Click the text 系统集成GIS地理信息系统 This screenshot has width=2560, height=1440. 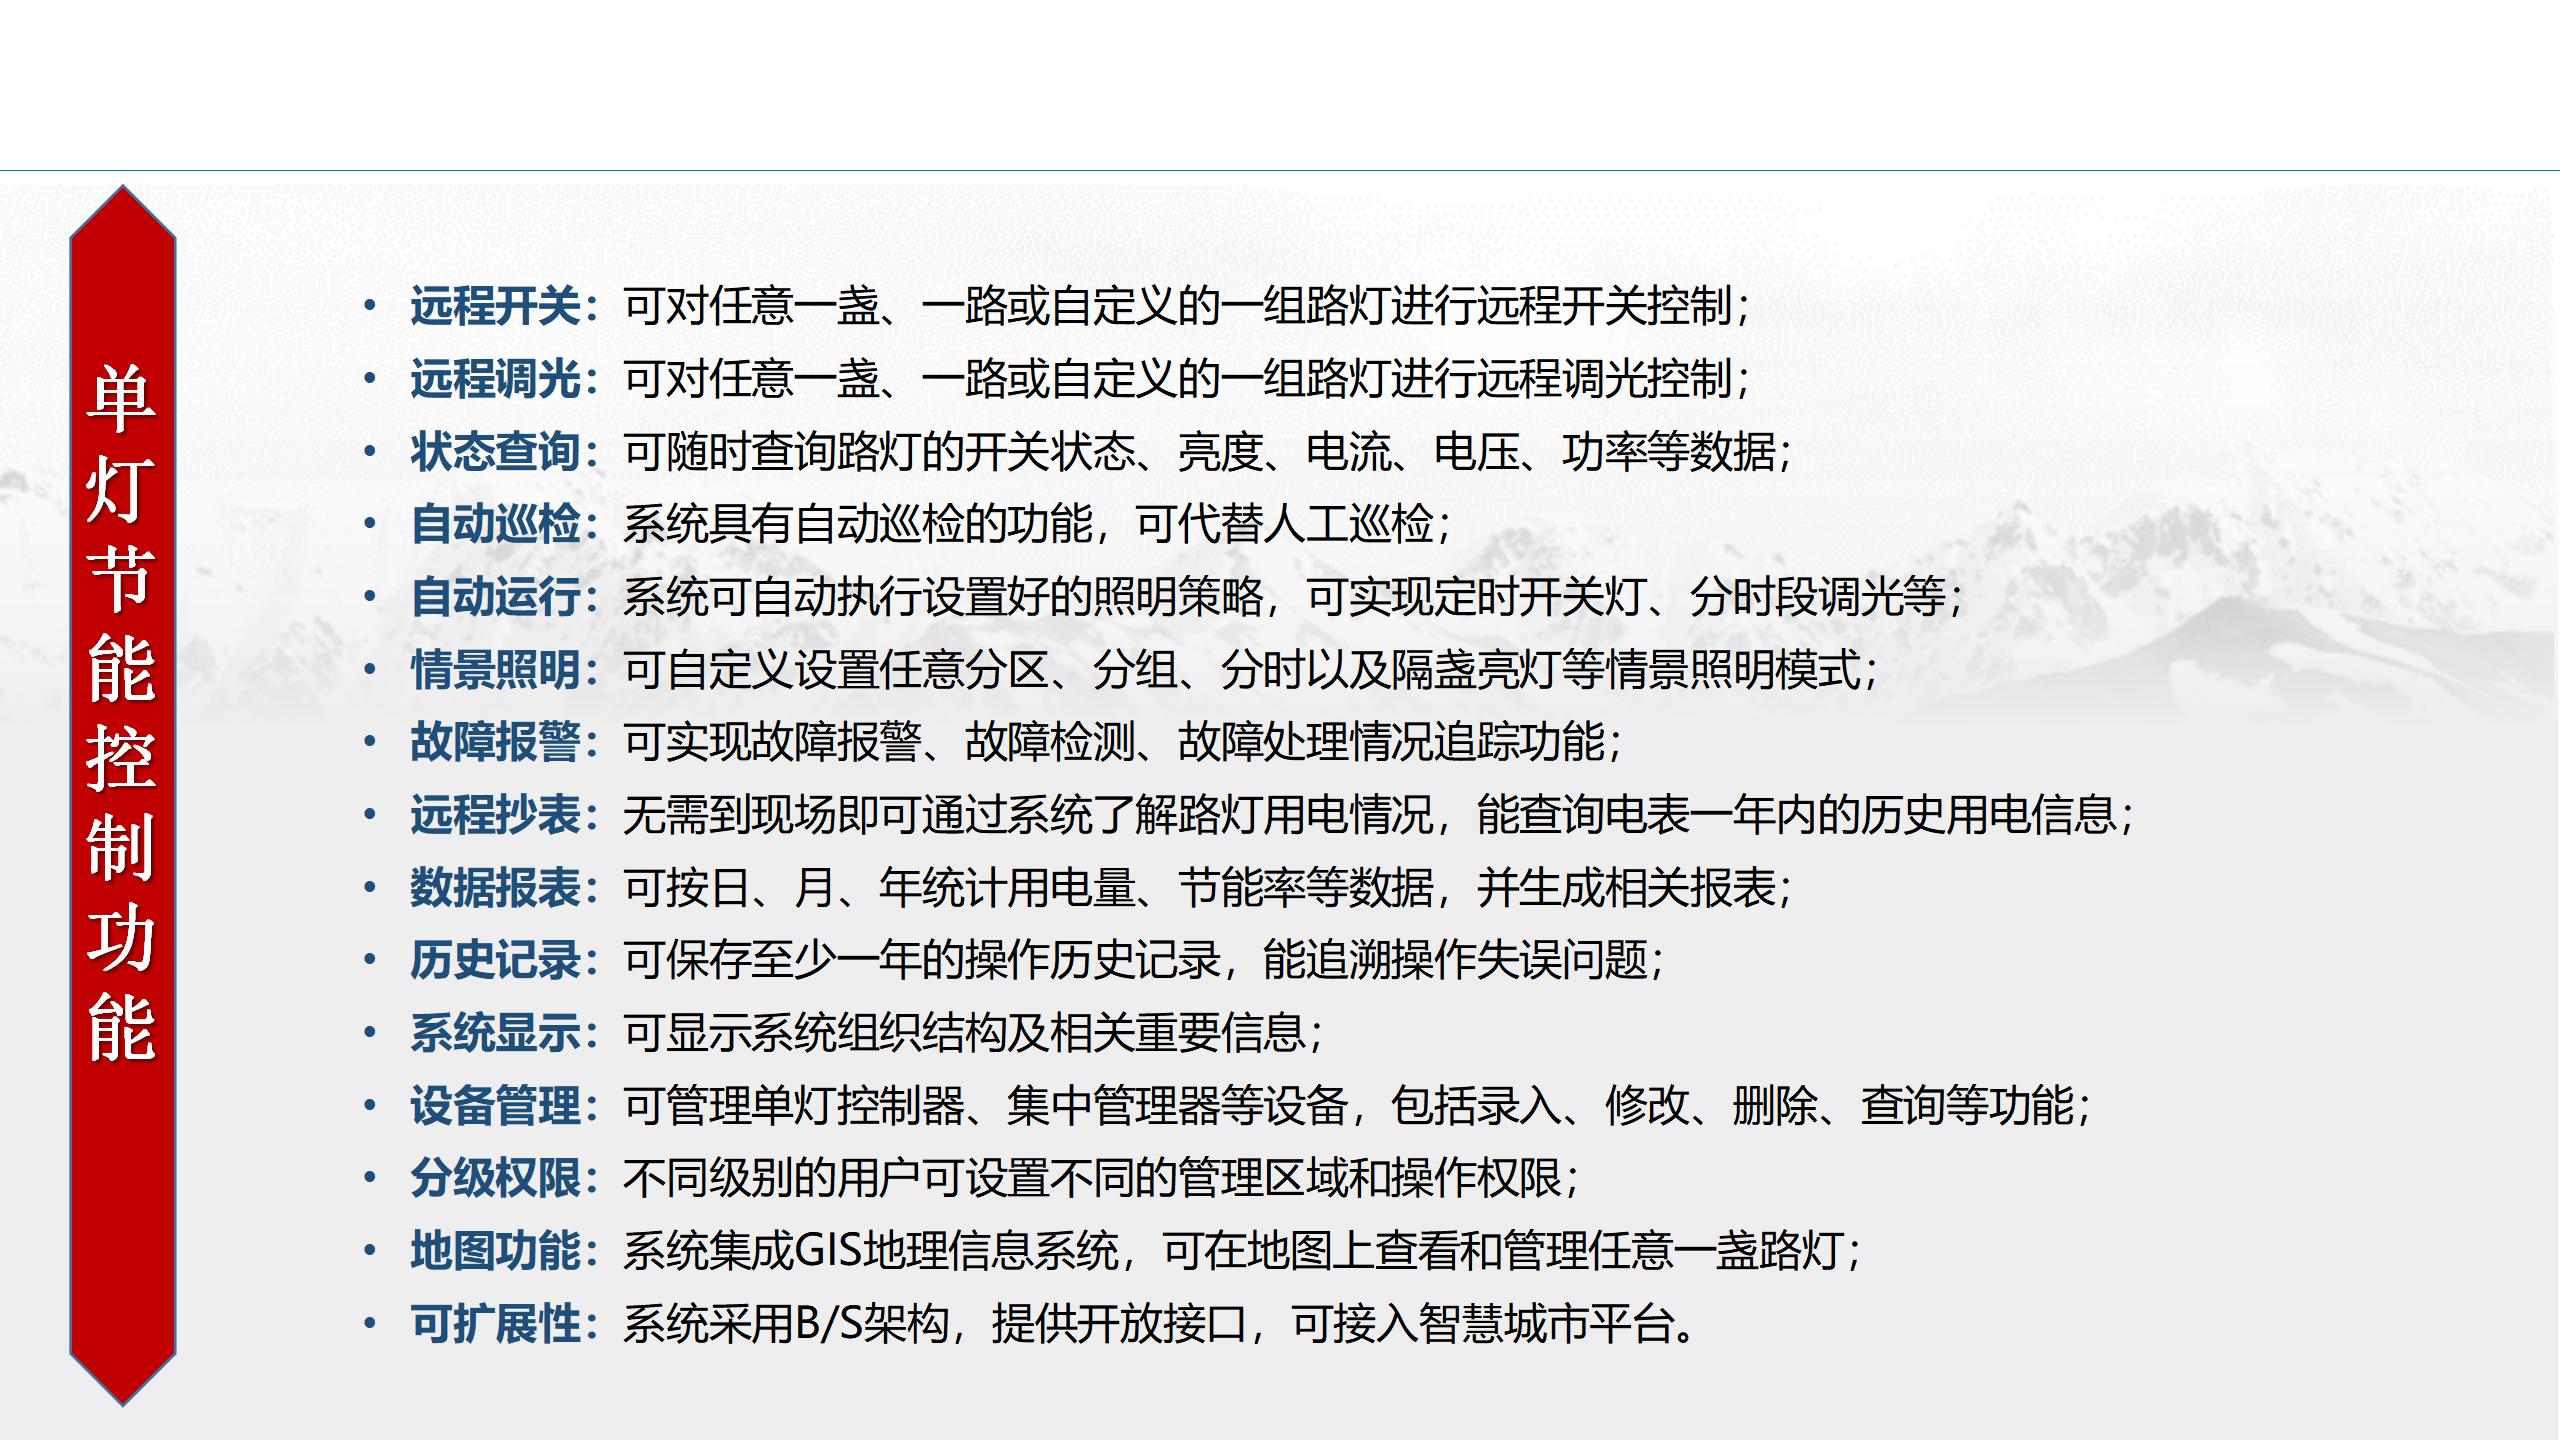(x=870, y=1251)
